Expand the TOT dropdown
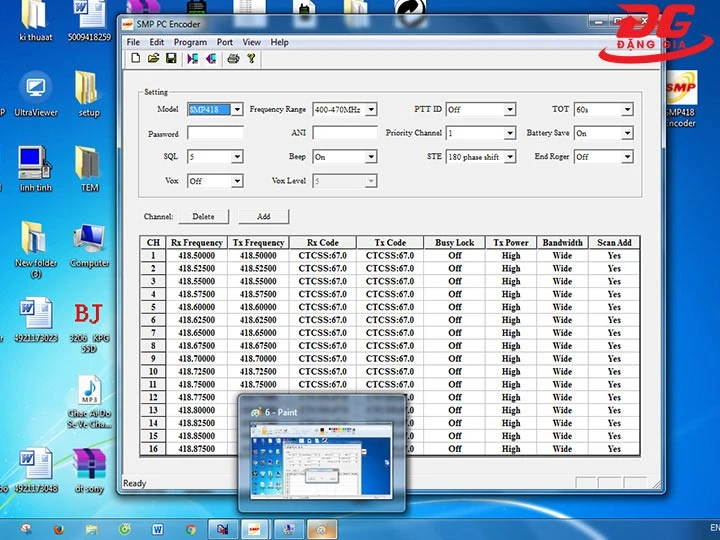 coord(627,109)
